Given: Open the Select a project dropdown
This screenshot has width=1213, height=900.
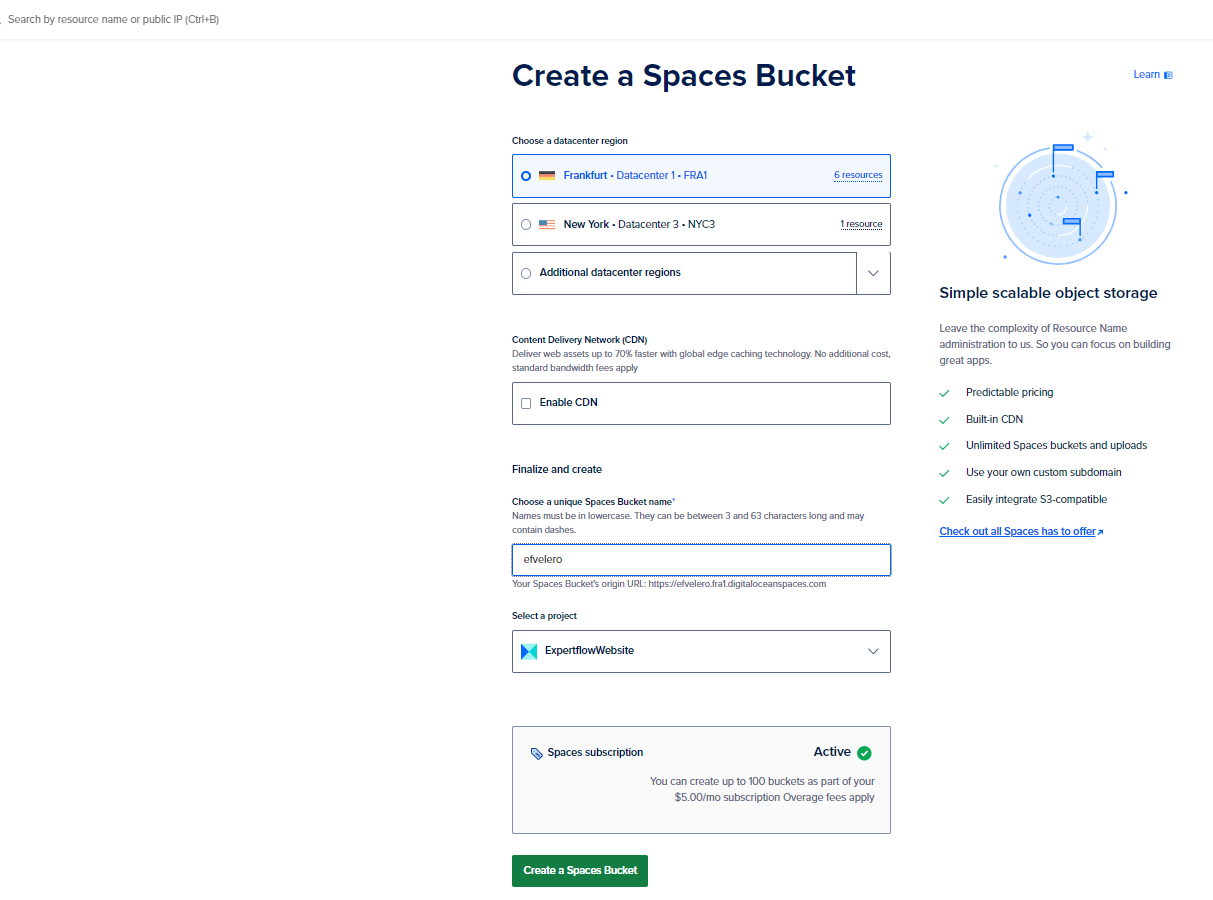Looking at the screenshot, I should pyautogui.click(x=700, y=651).
